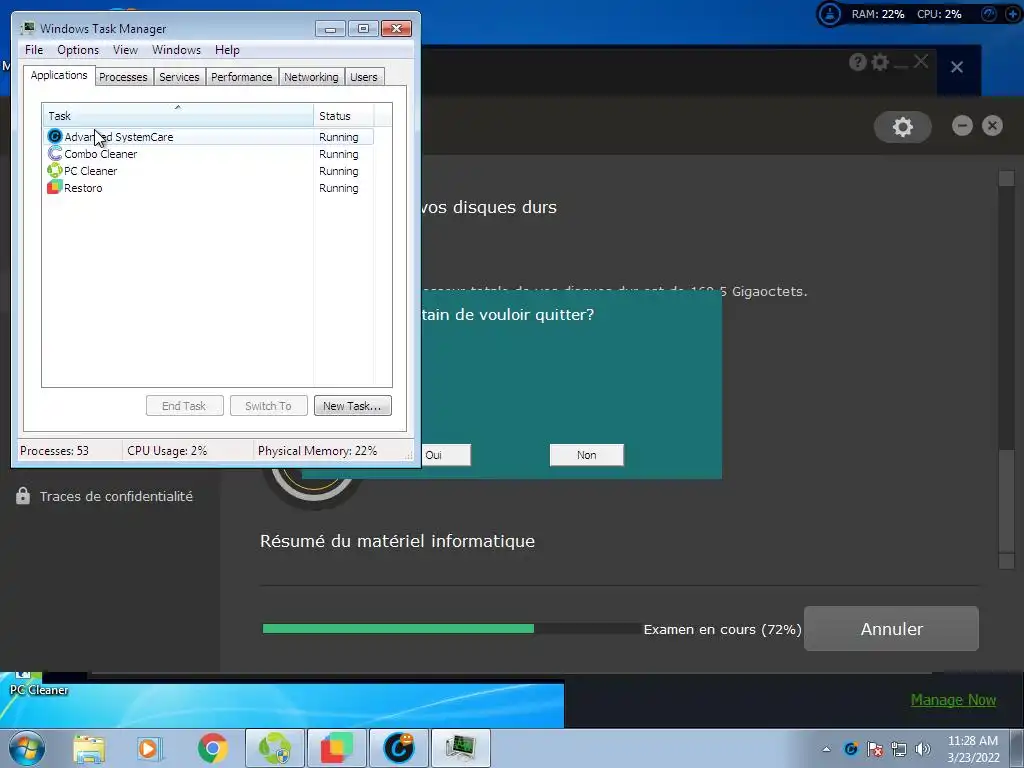Click the New Task... button
This screenshot has width=1024, height=768.
click(x=352, y=406)
